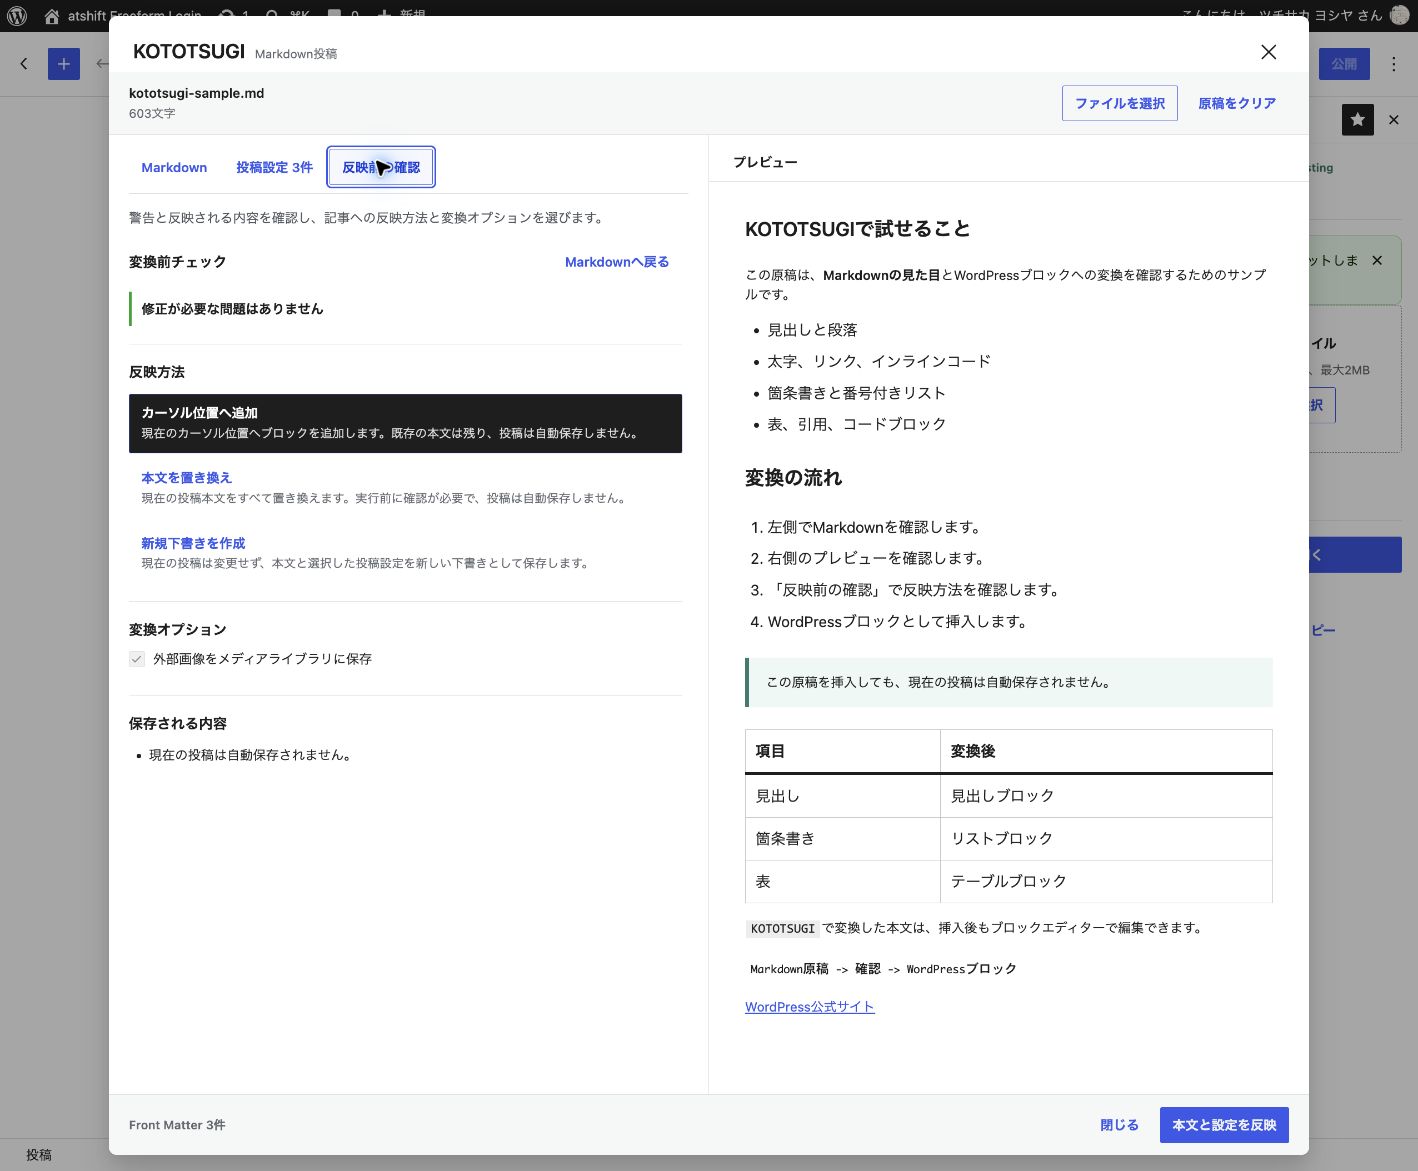The height and width of the screenshot is (1171, 1418).
Task: Click the 修正が必要な問題はありません status message
Action: point(232,309)
